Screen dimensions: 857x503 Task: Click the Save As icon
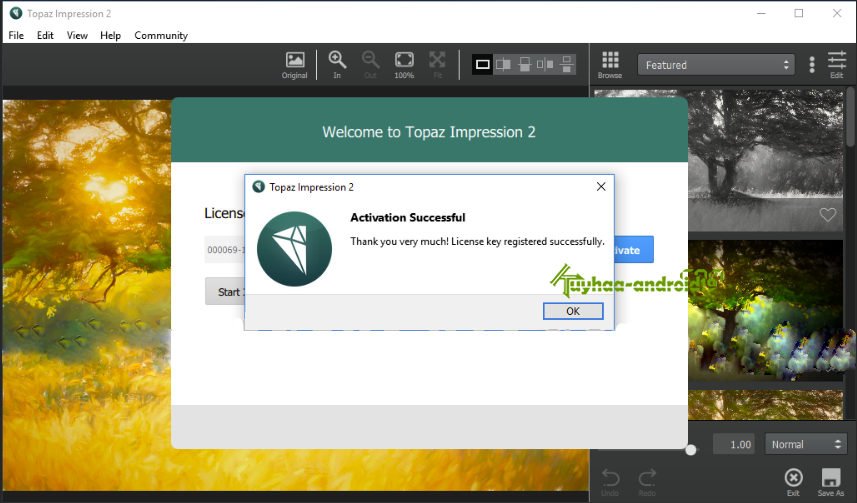coord(831,482)
